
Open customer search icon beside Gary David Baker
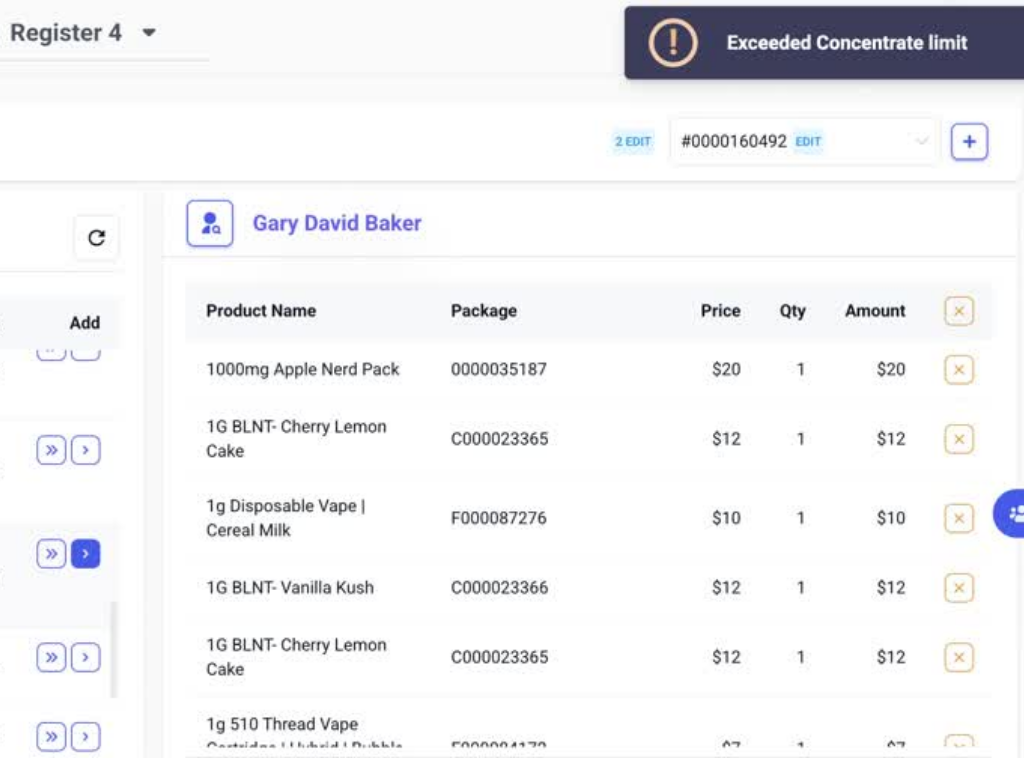210,223
